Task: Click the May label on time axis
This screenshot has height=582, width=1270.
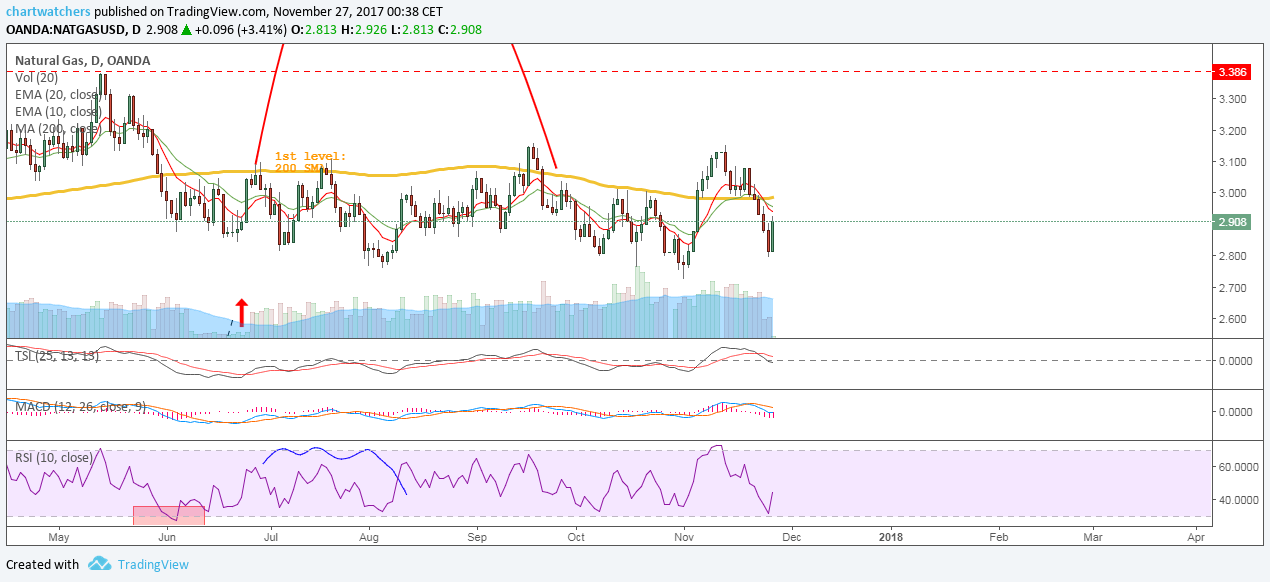Action: point(58,537)
